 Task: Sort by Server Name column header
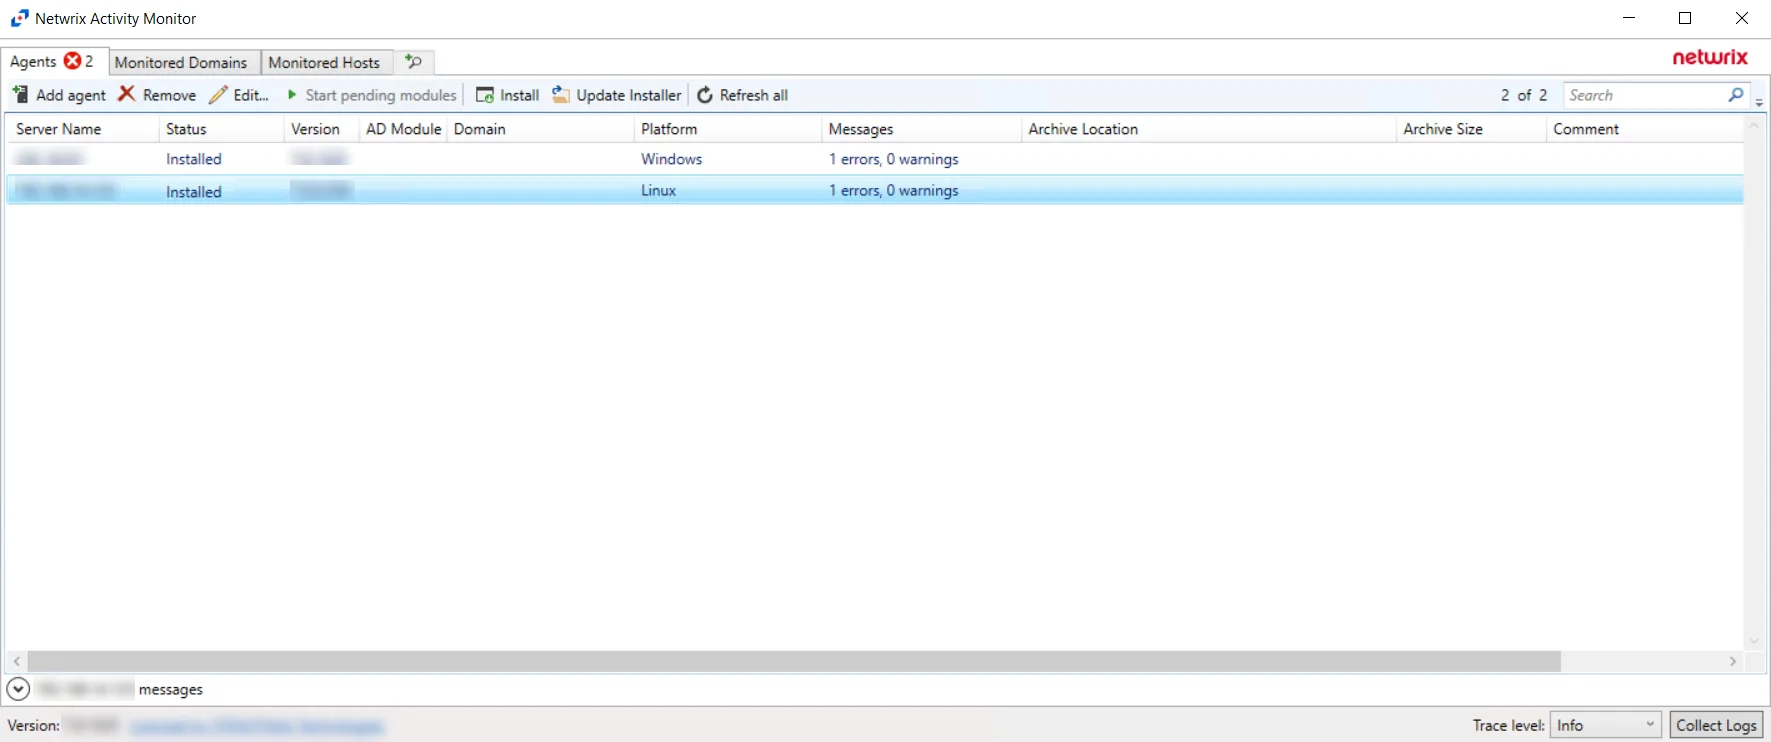pyautogui.click(x=83, y=129)
